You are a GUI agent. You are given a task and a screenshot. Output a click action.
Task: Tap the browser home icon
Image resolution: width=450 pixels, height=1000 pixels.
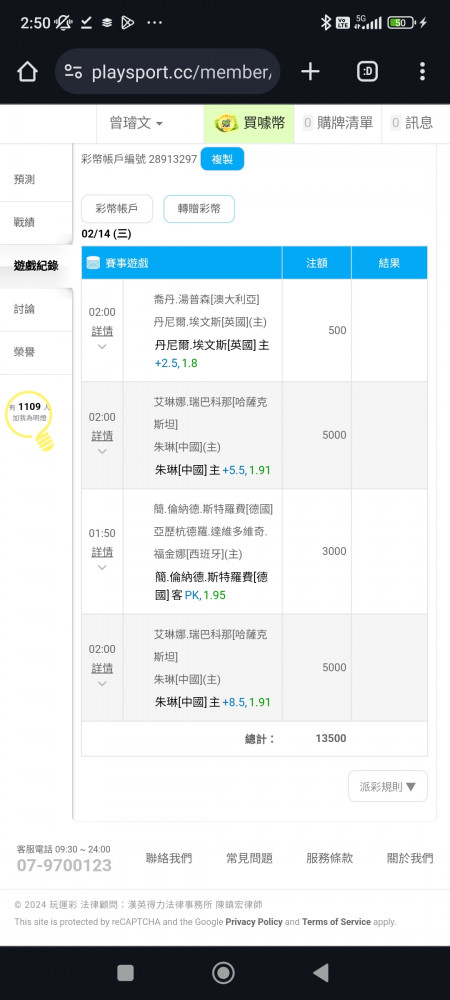point(27,71)
